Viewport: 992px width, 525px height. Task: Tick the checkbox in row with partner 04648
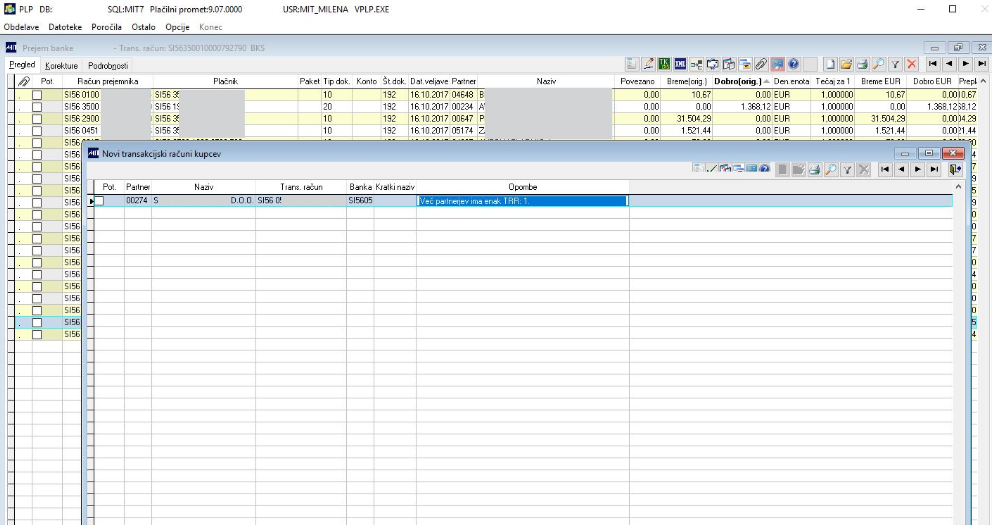37,95
